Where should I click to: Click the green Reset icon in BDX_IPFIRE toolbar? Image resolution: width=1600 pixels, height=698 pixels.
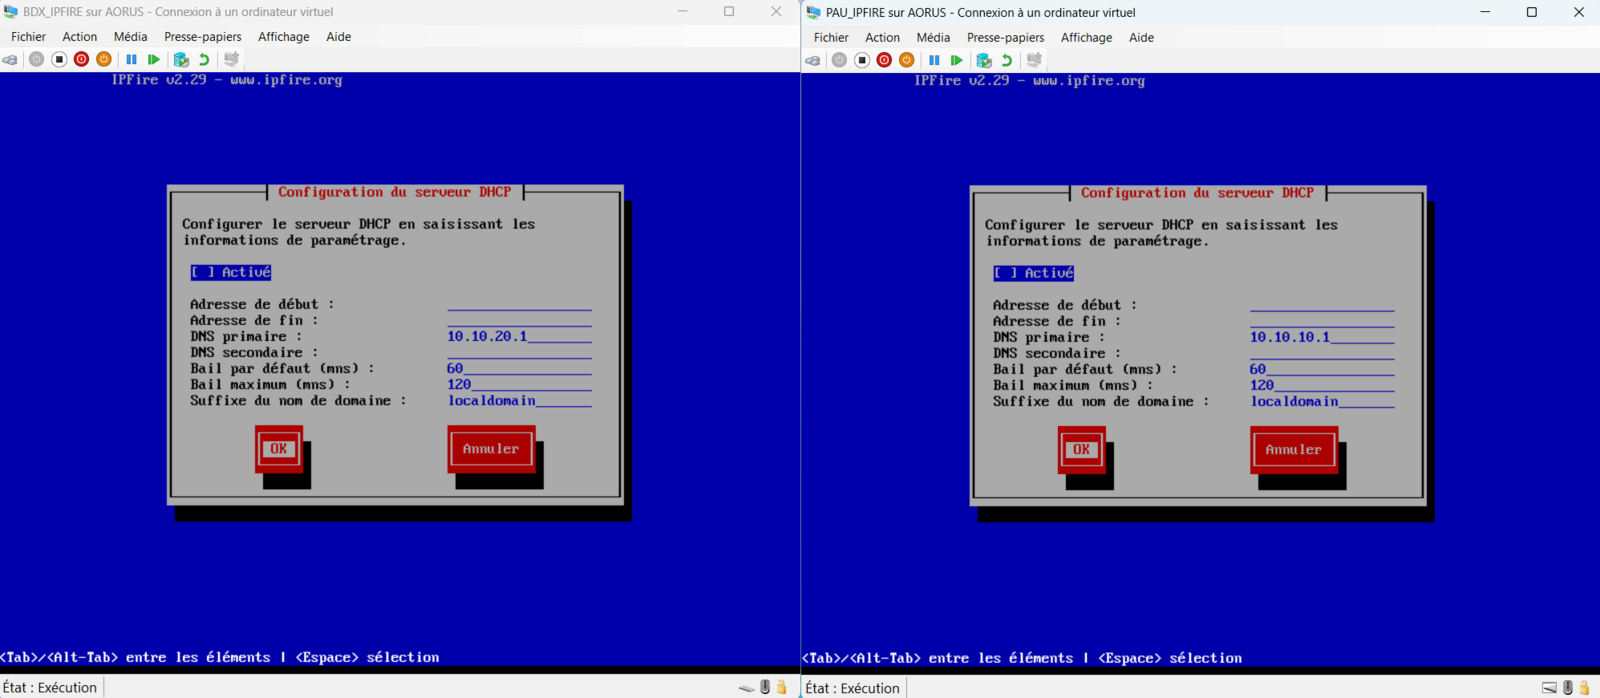153,60
